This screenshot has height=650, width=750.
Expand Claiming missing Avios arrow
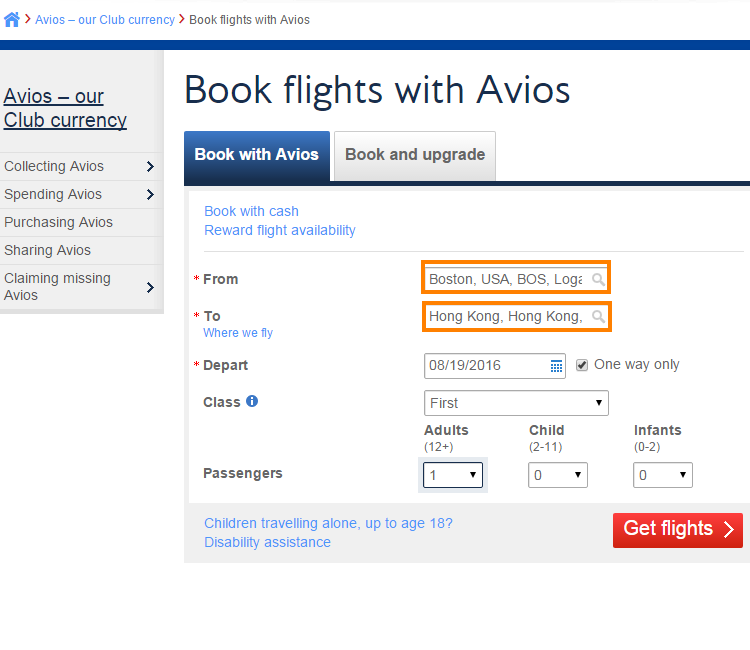[150, 287]
